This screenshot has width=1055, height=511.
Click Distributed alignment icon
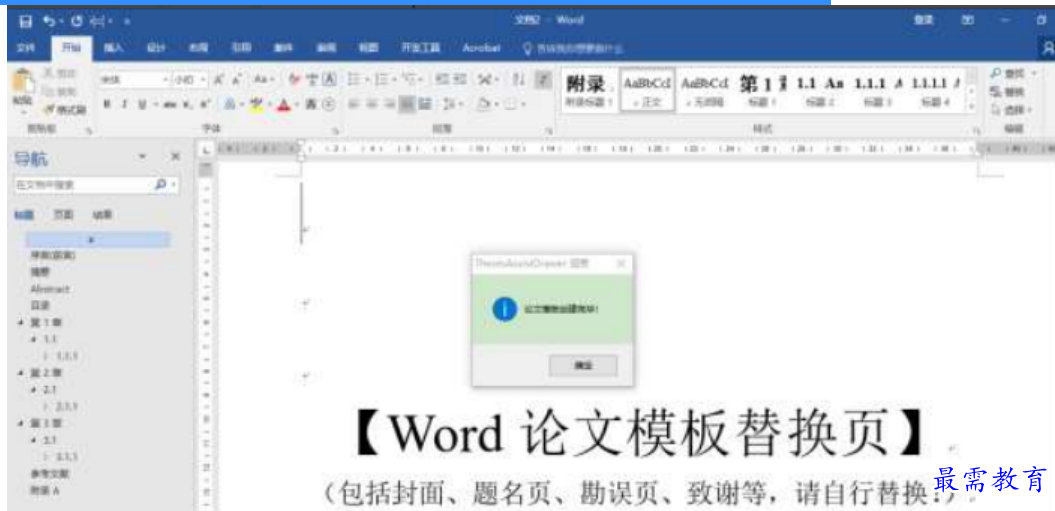click(x=425, y=104)
